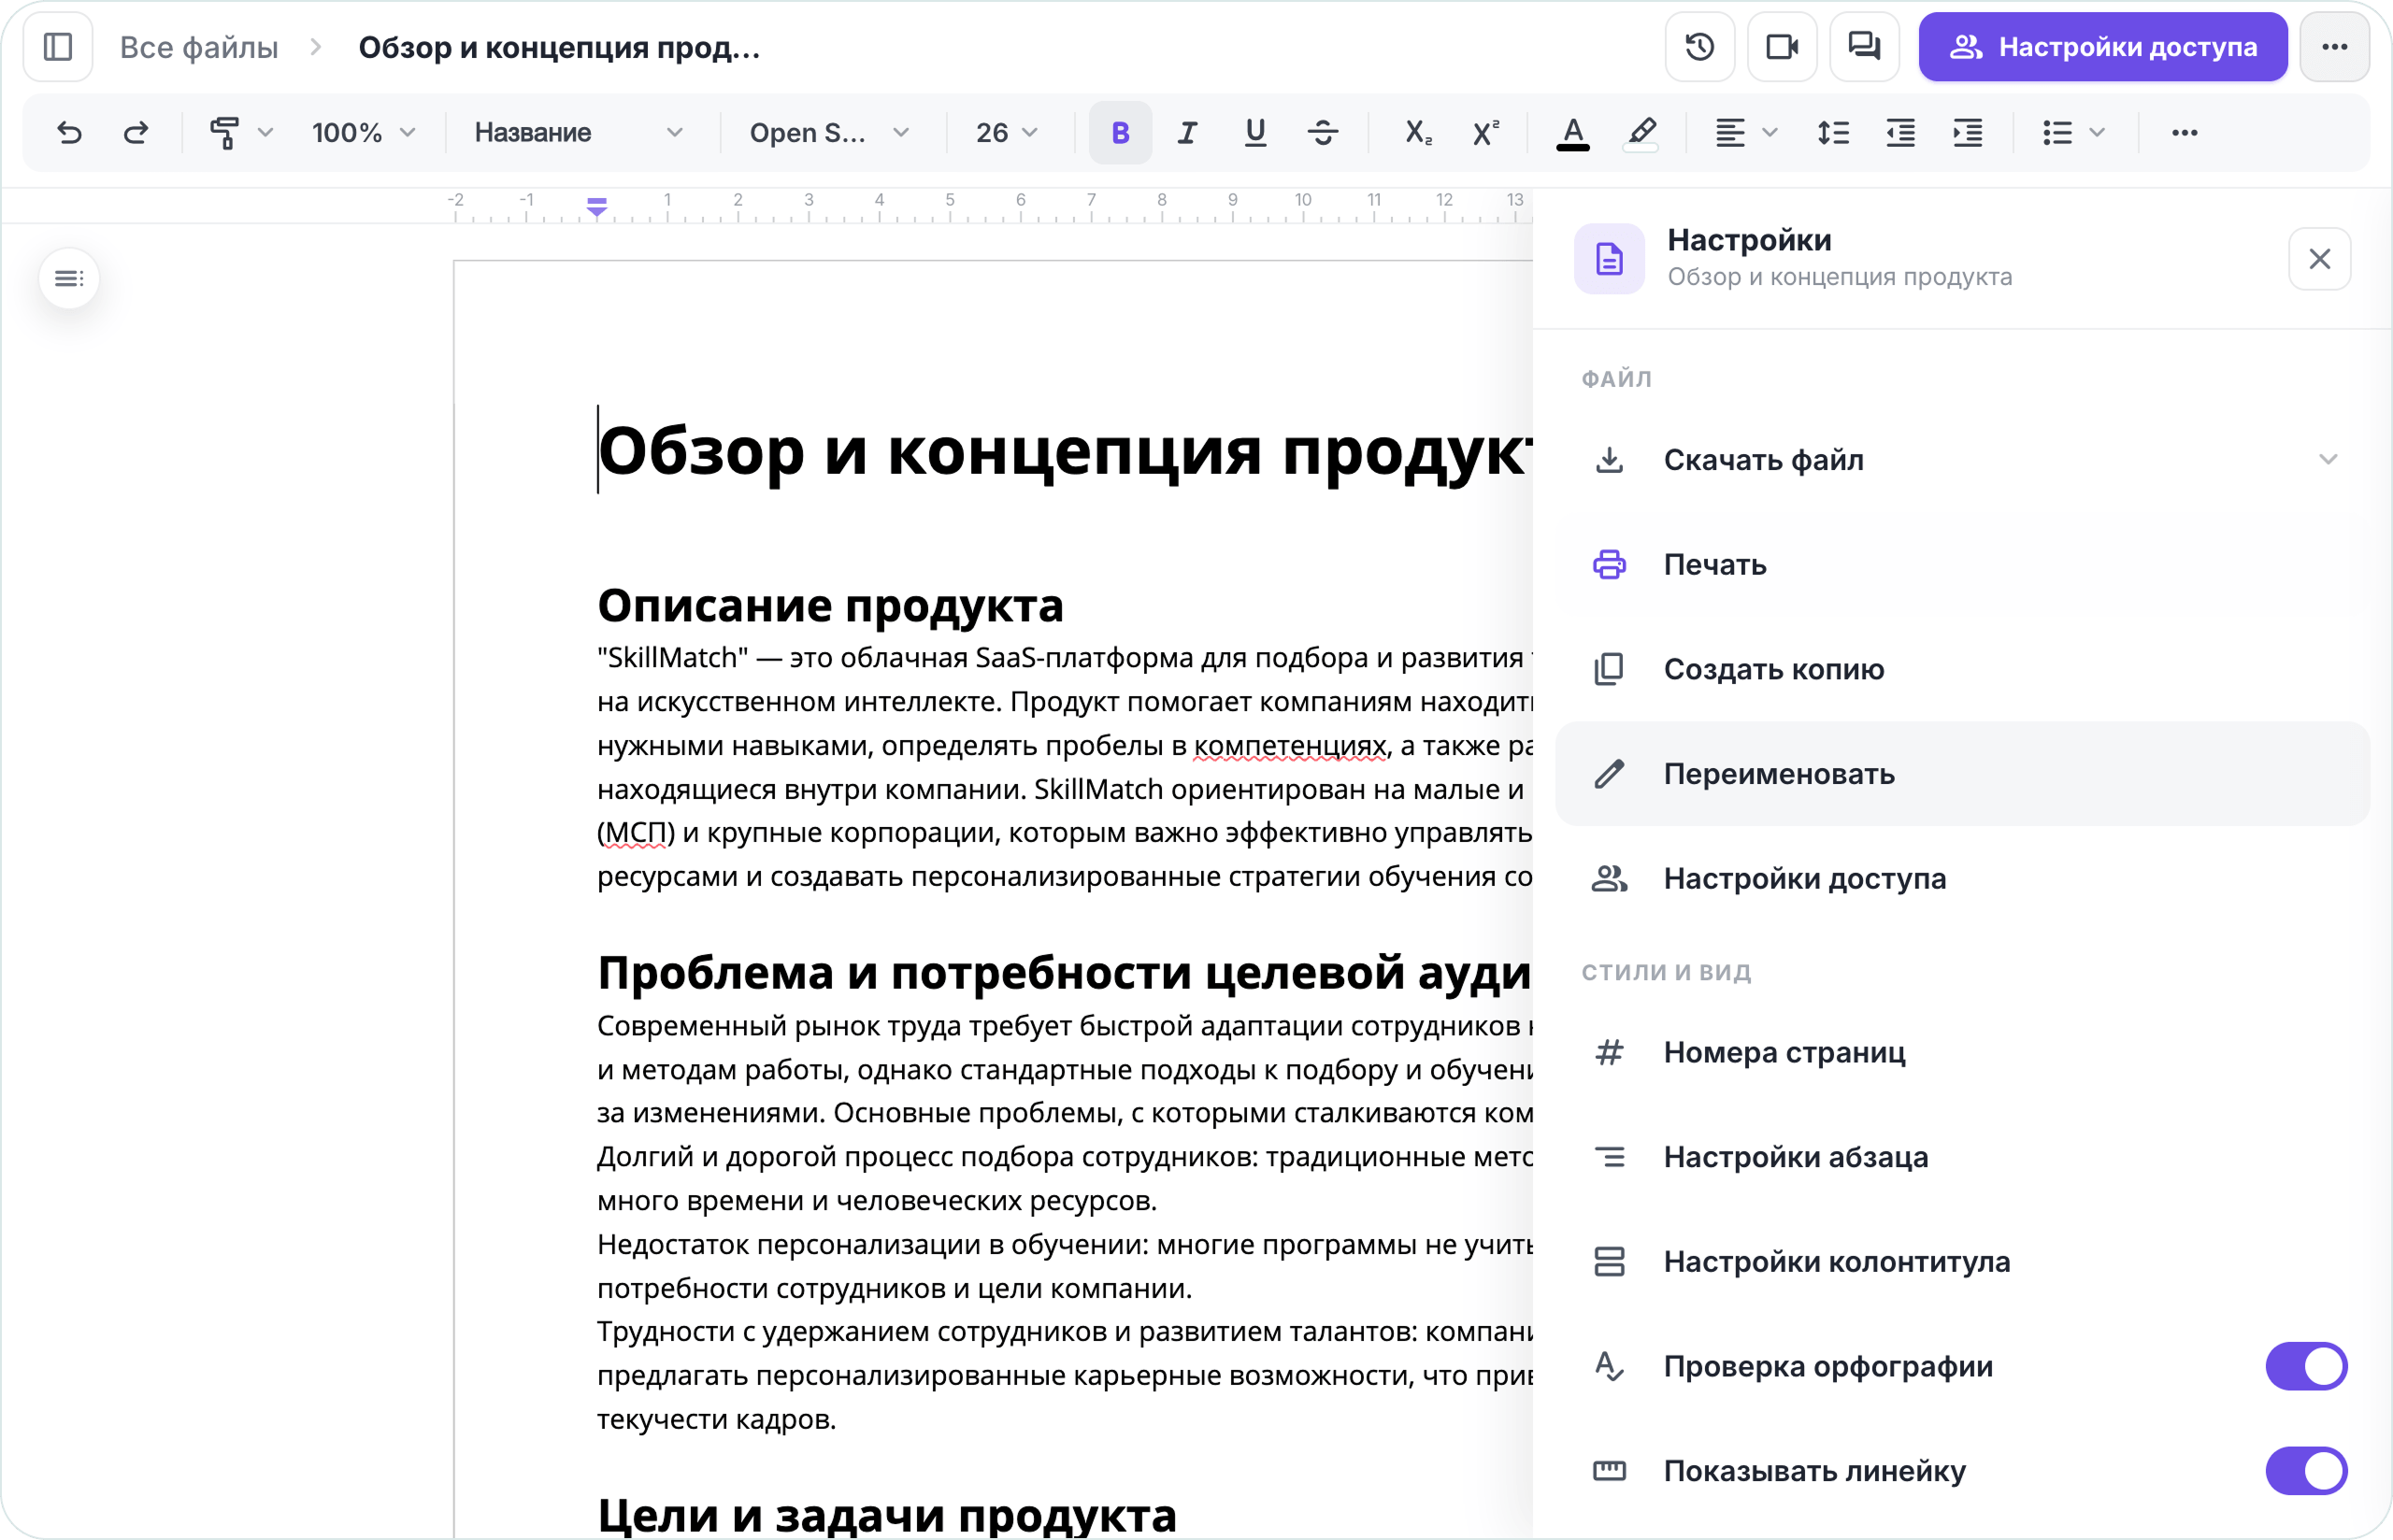Select Создать копию option
Screen dimensions: 2393x1540
pos(1962,669)
